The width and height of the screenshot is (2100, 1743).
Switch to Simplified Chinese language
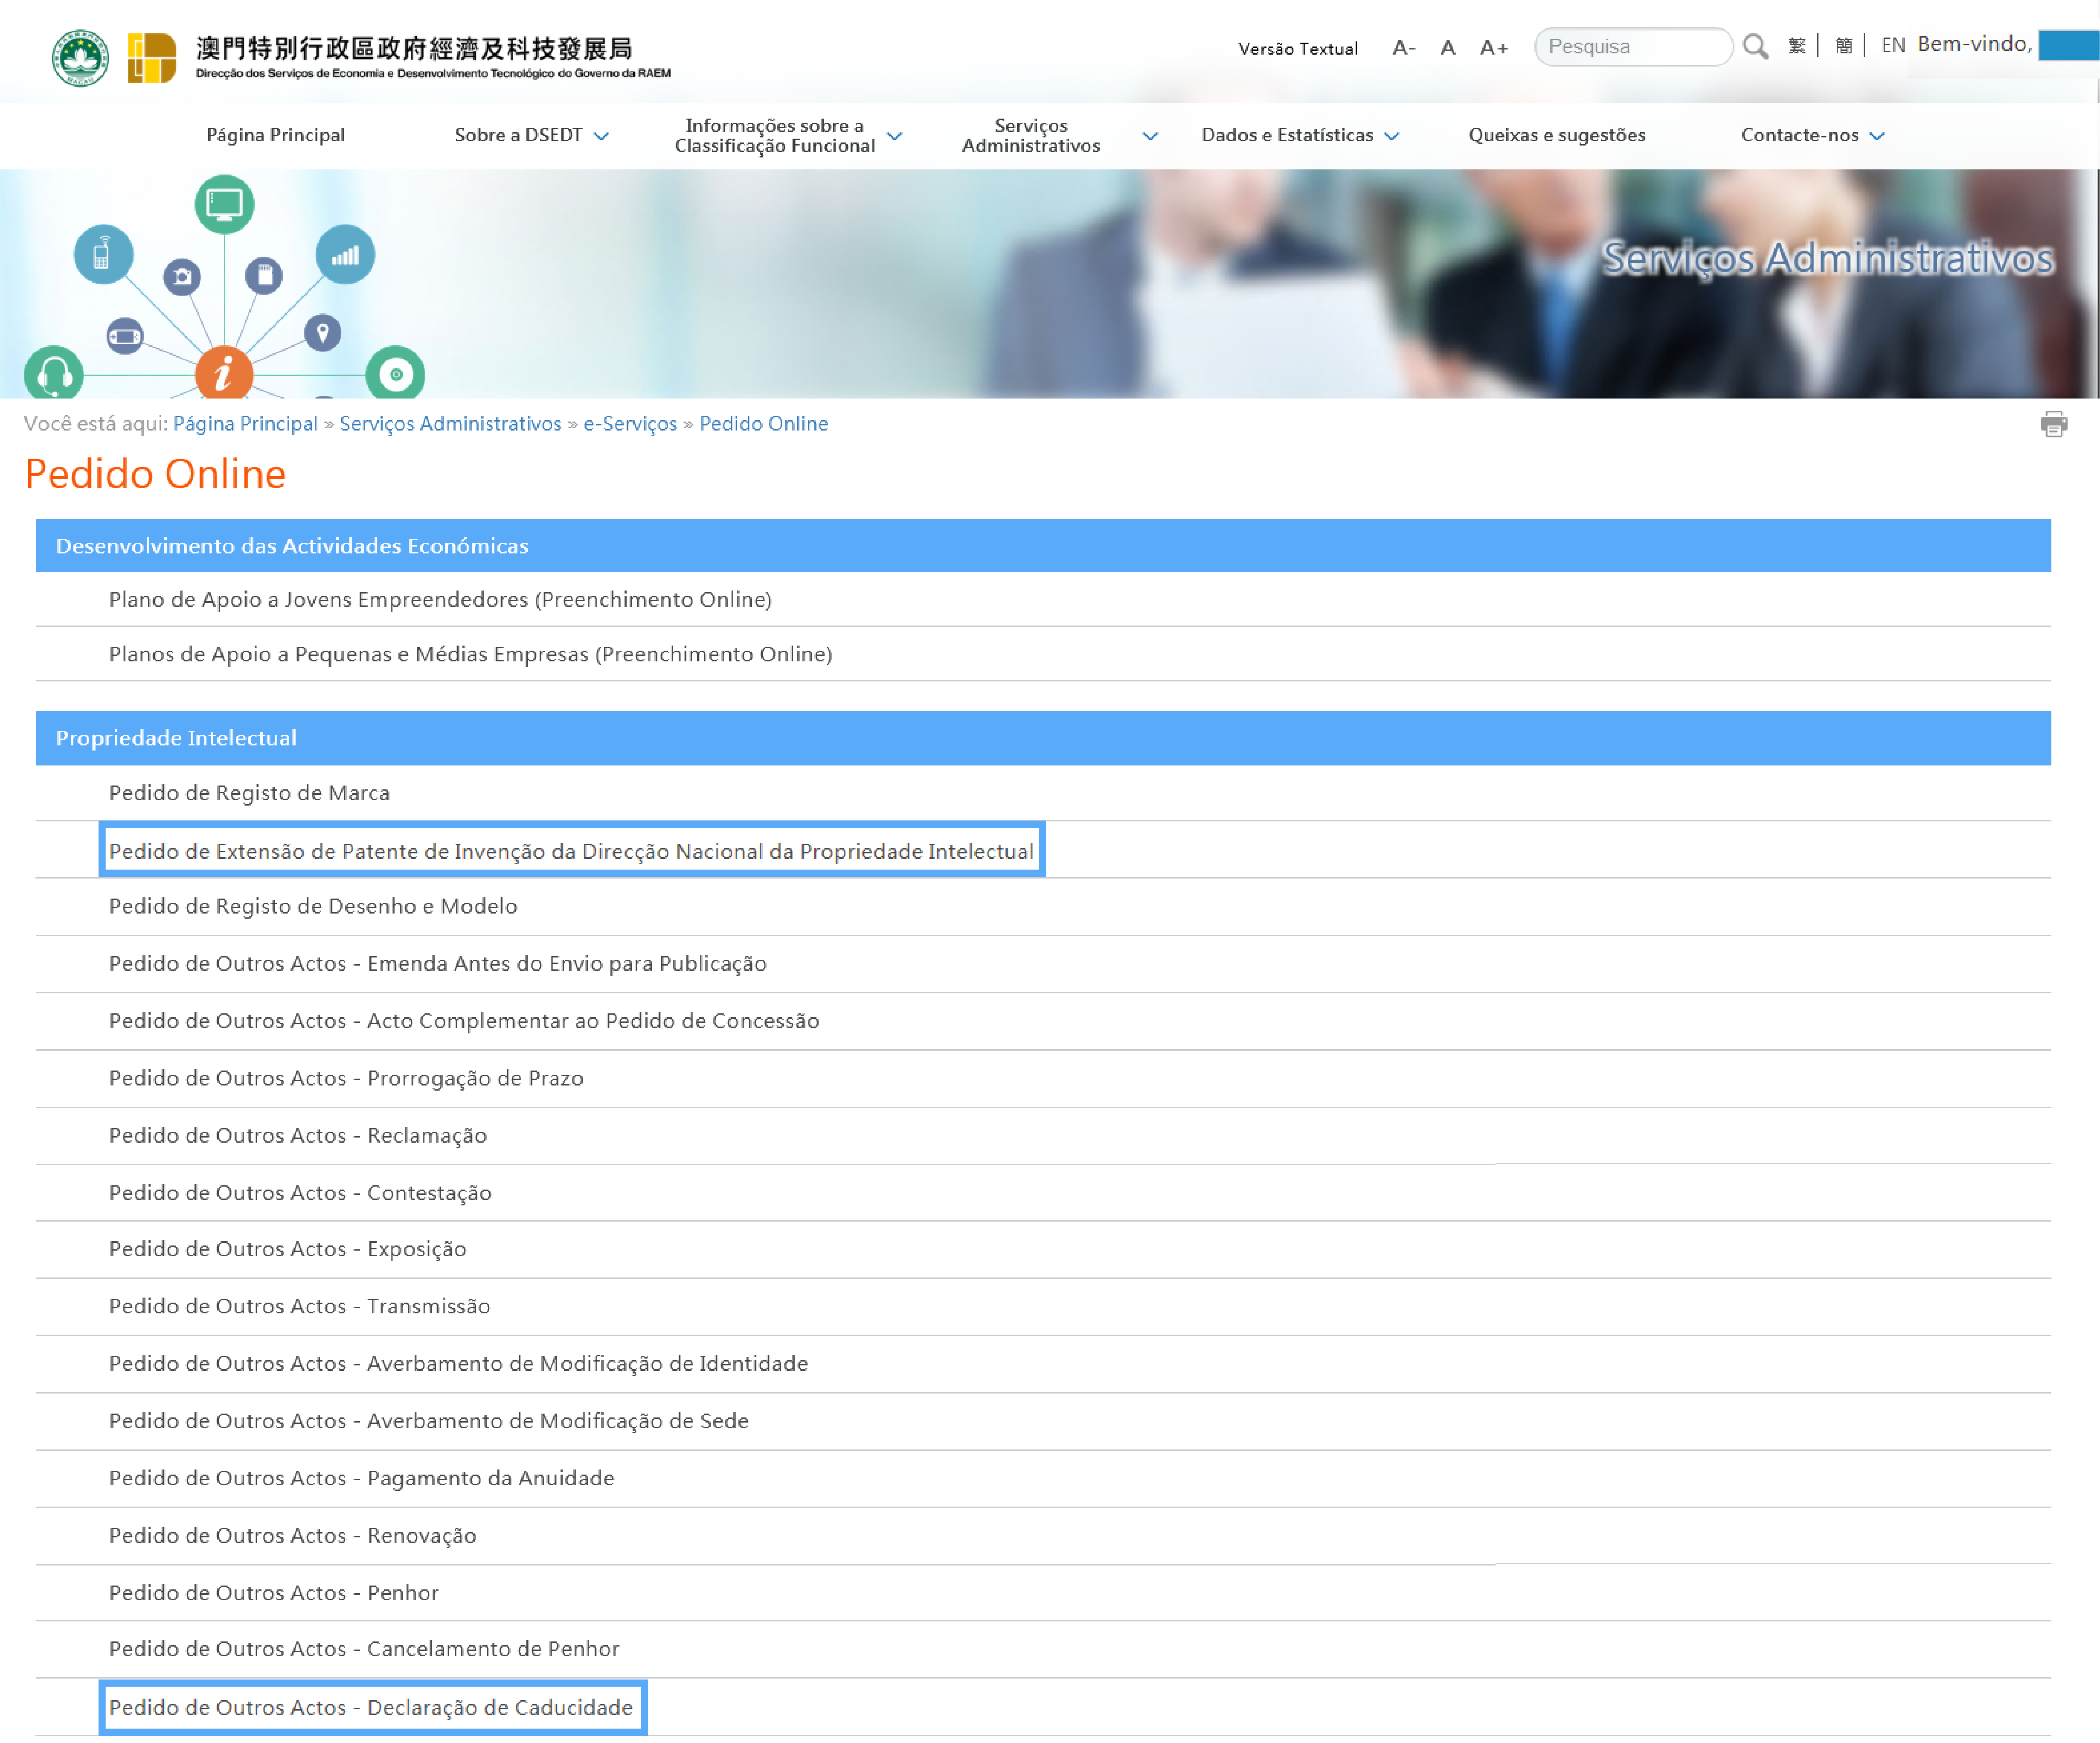click(x=1843, y=46)
